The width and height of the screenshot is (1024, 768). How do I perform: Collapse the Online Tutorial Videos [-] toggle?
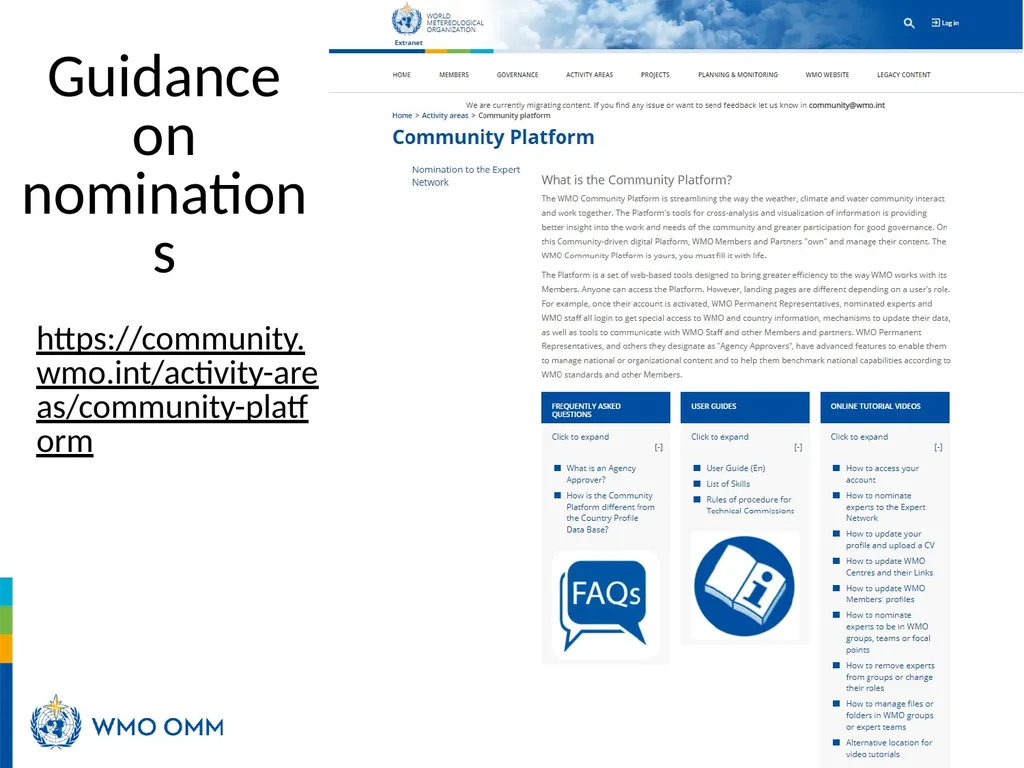pos(938,447)
